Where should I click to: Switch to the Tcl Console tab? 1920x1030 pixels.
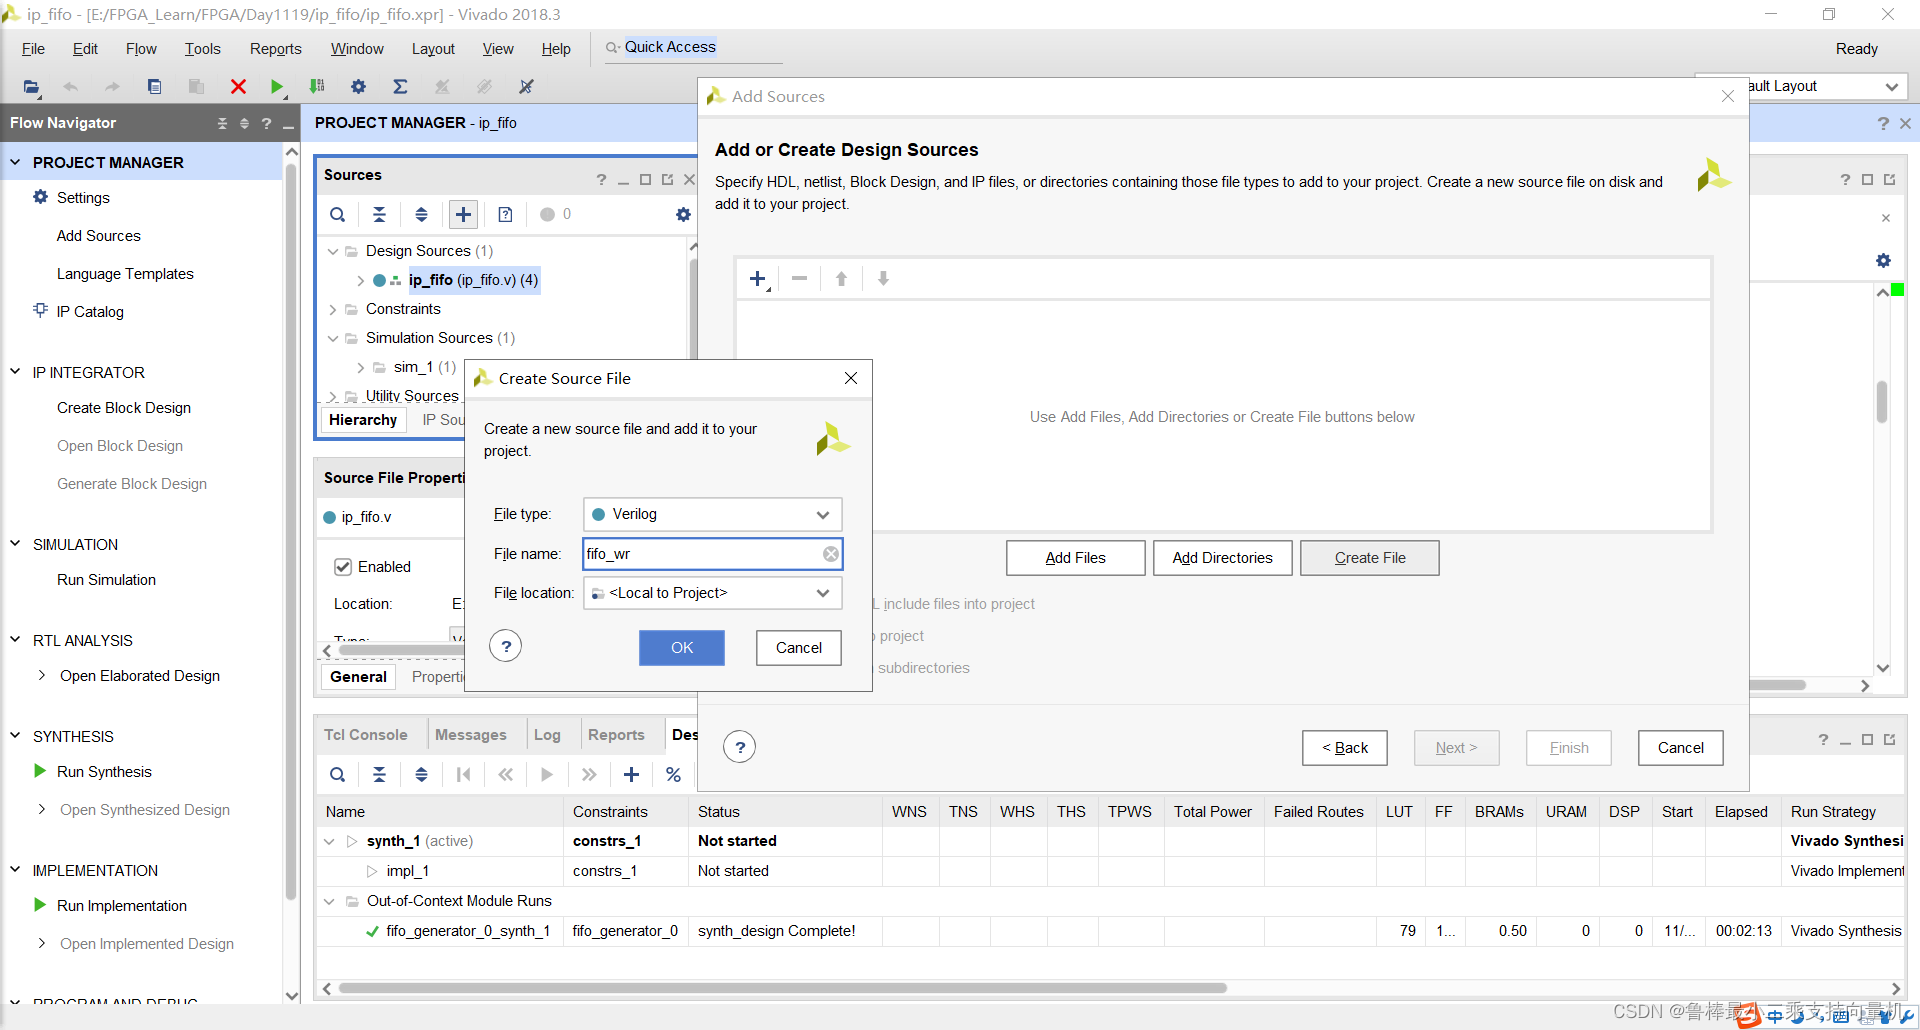(x=365, y=735)
